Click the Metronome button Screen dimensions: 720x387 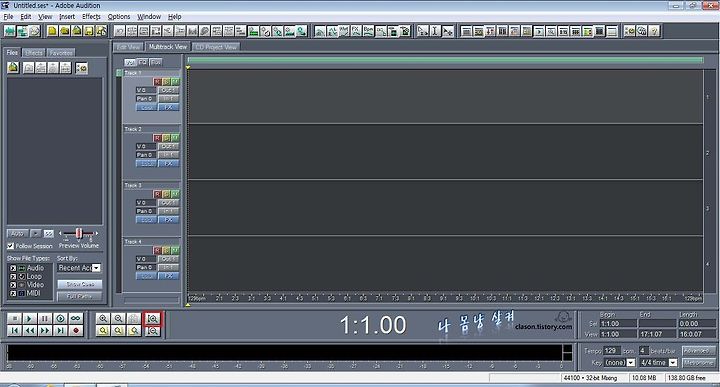[x=698, y=363]
